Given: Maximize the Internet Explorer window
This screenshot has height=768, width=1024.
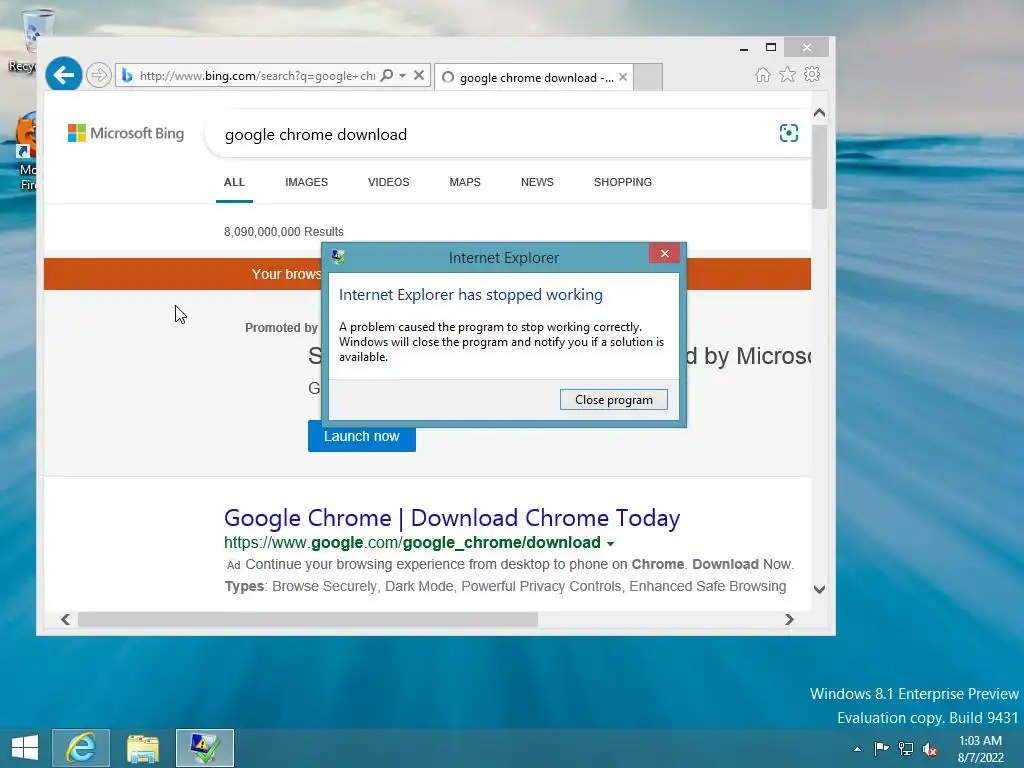Looking at the screenshot, I should pos(771,48).
